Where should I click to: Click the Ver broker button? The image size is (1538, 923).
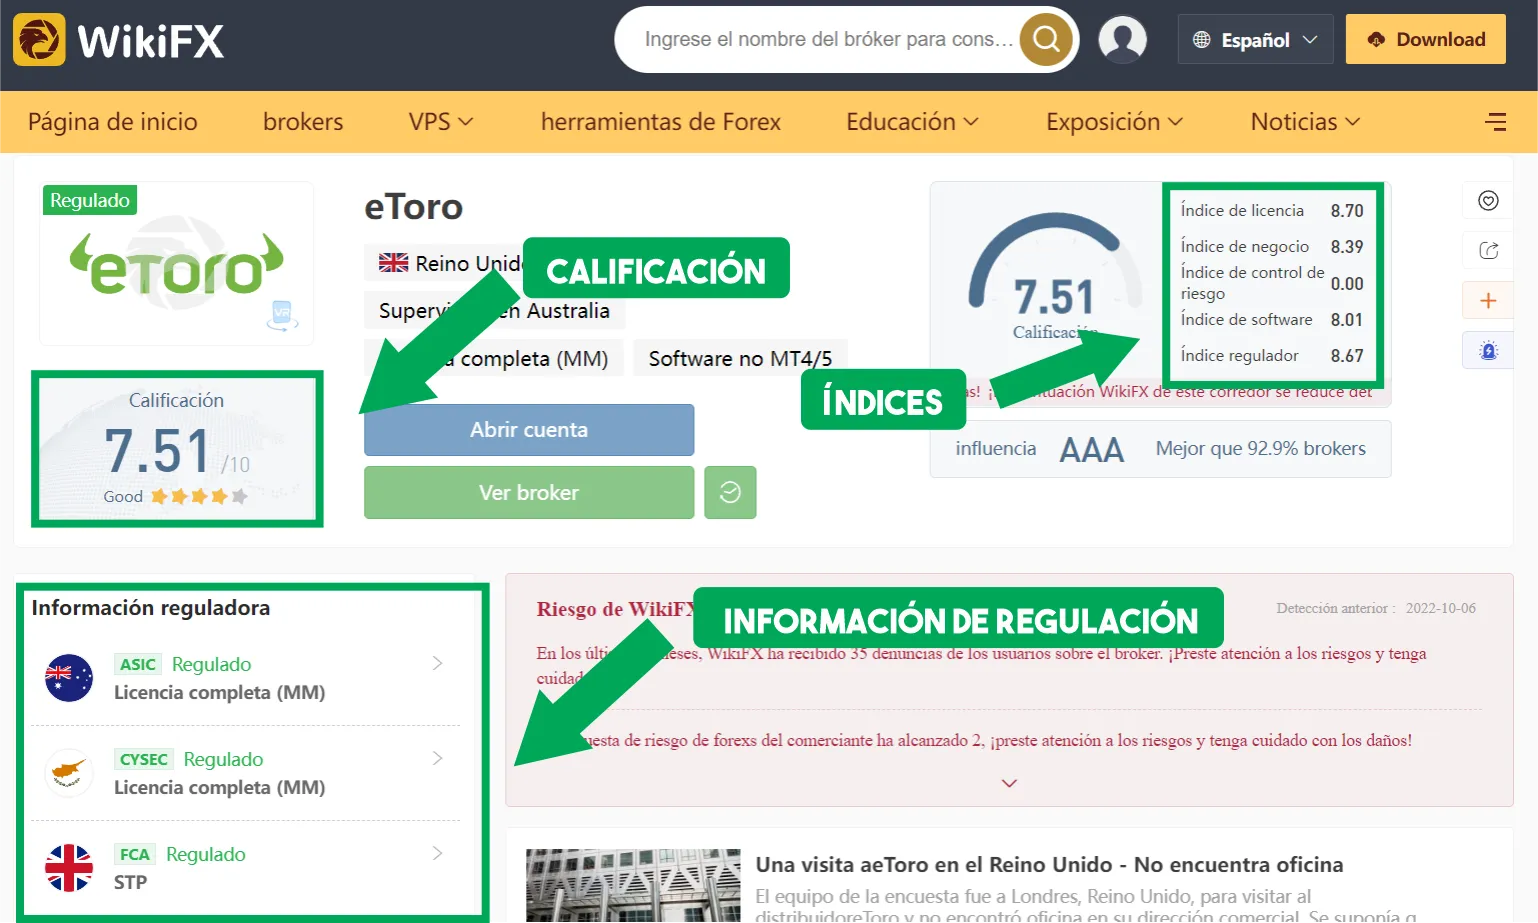(529, 492)
